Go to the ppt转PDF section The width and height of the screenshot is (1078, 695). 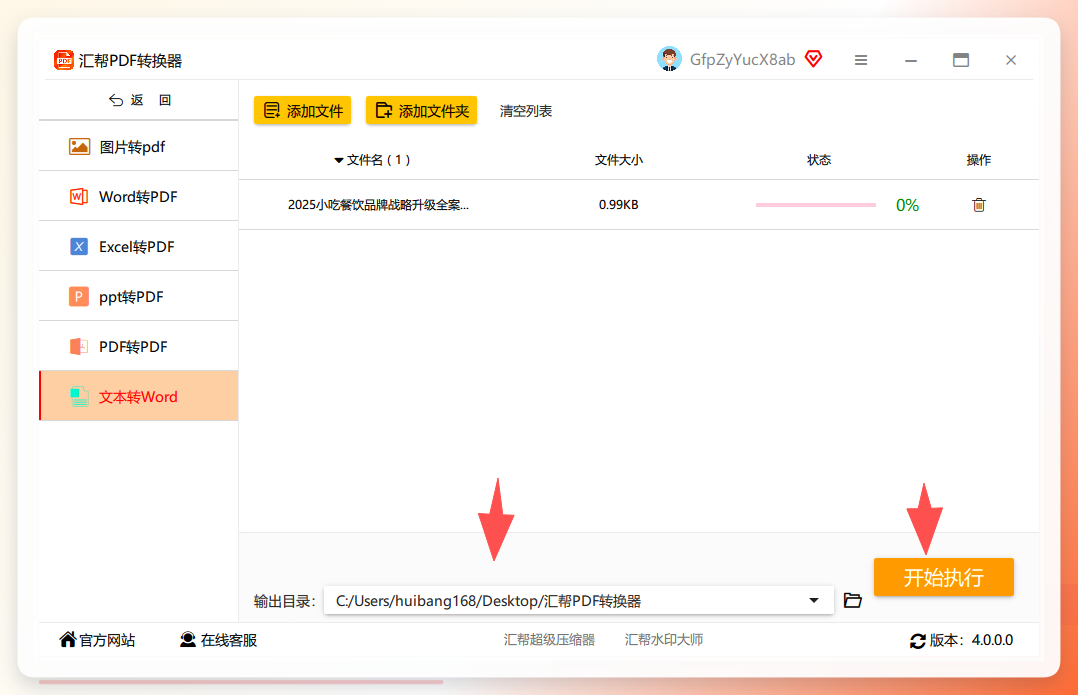[x=139, y=297]
